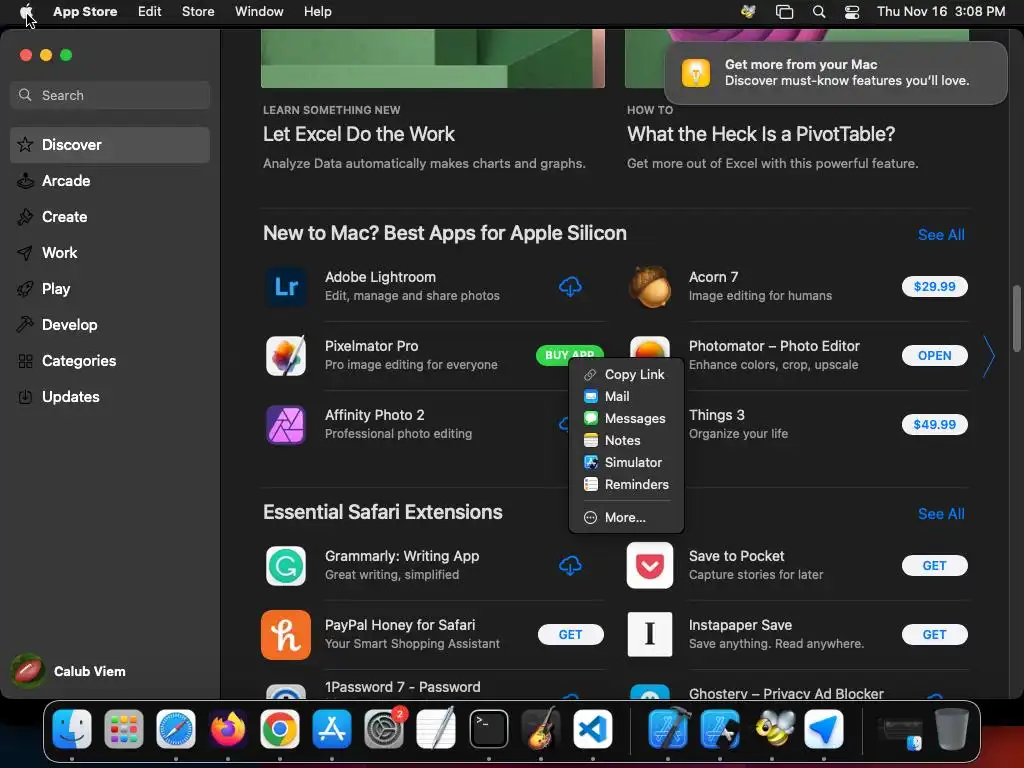Click the App Store search field
1024x768 pixels.
[110, 95]
